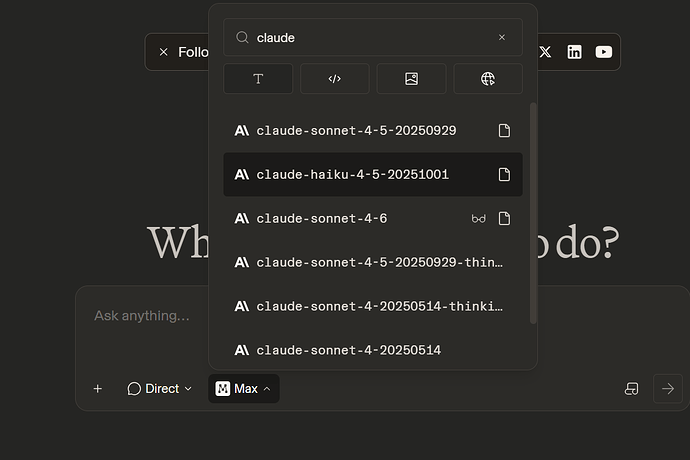Choose claude-sonnet-4-6 model
The height and width of the screenshot is (460, 690).
(x=373, y=218)
